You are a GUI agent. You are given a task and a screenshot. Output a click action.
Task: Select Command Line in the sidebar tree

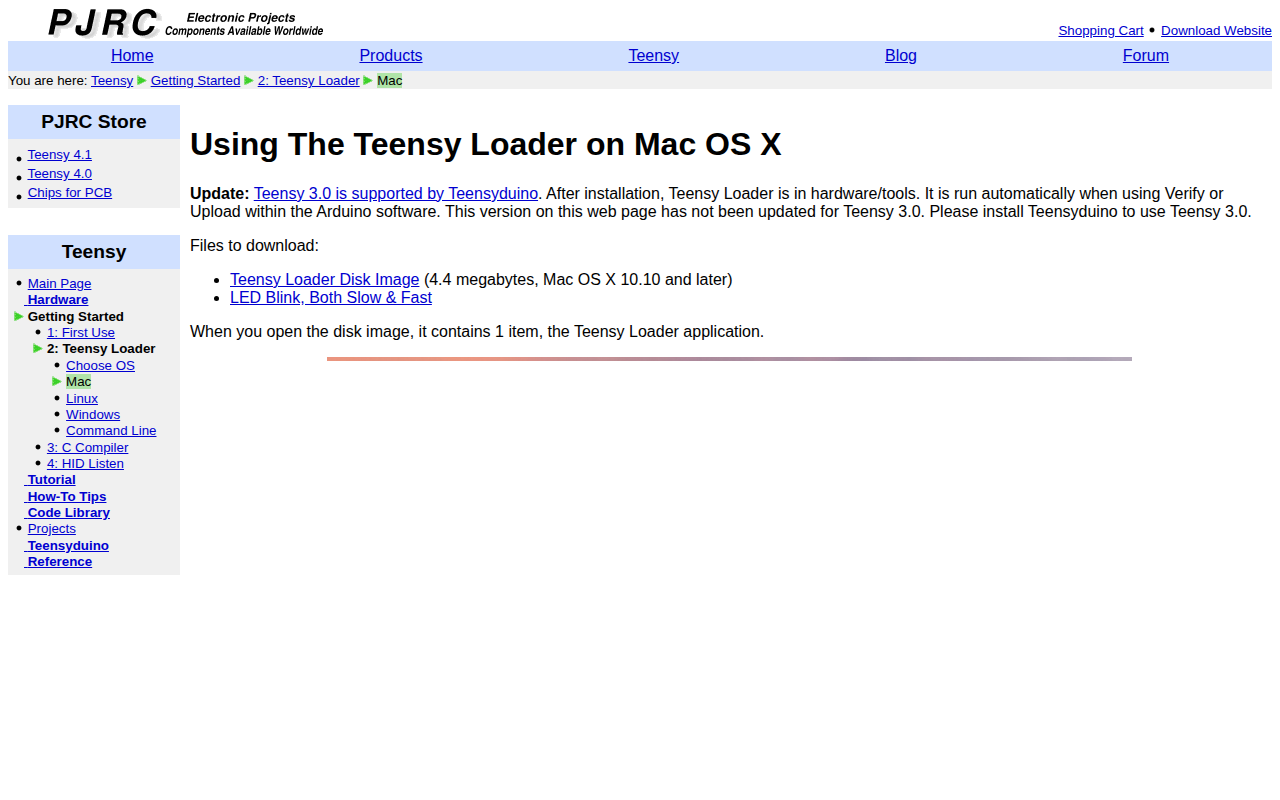click(111, 431)
